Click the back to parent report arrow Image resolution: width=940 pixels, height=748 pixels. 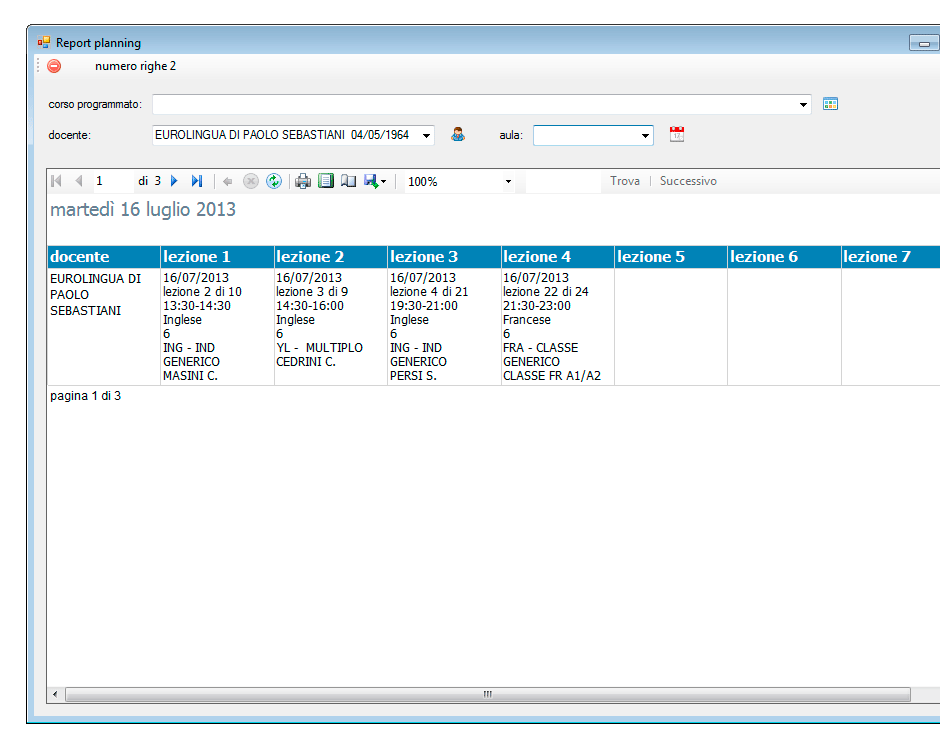[x=227, y=181]
